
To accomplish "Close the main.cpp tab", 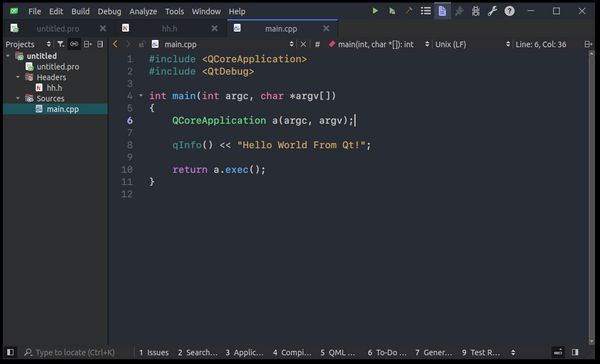I will pyautogui.click(x=326, y=28).
